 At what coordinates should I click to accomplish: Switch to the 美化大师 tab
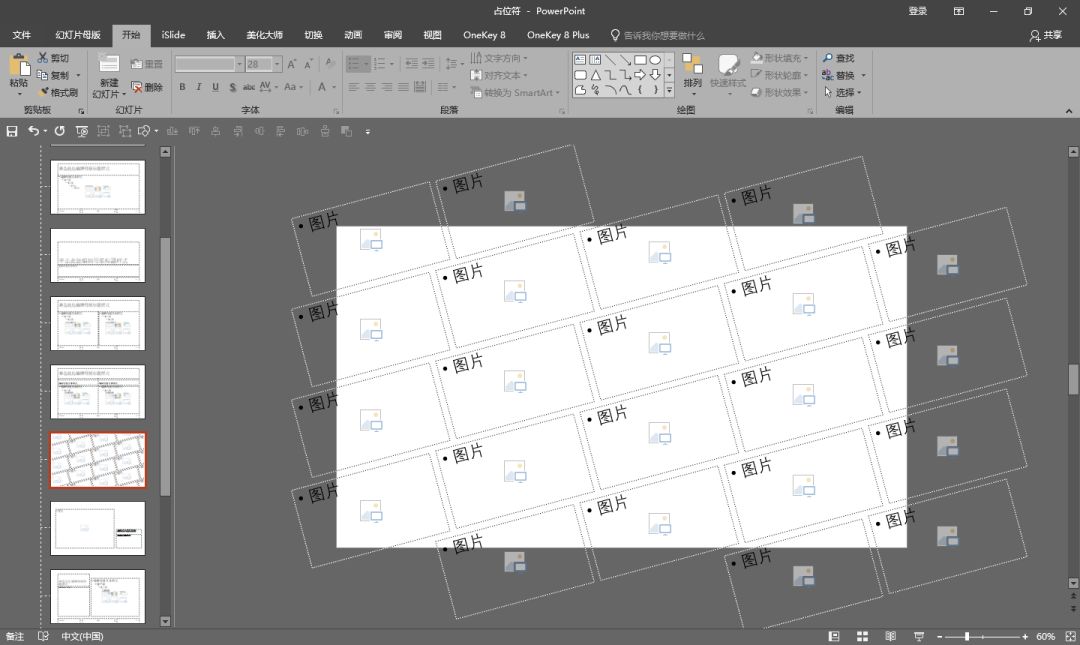(x=264, y=34)
